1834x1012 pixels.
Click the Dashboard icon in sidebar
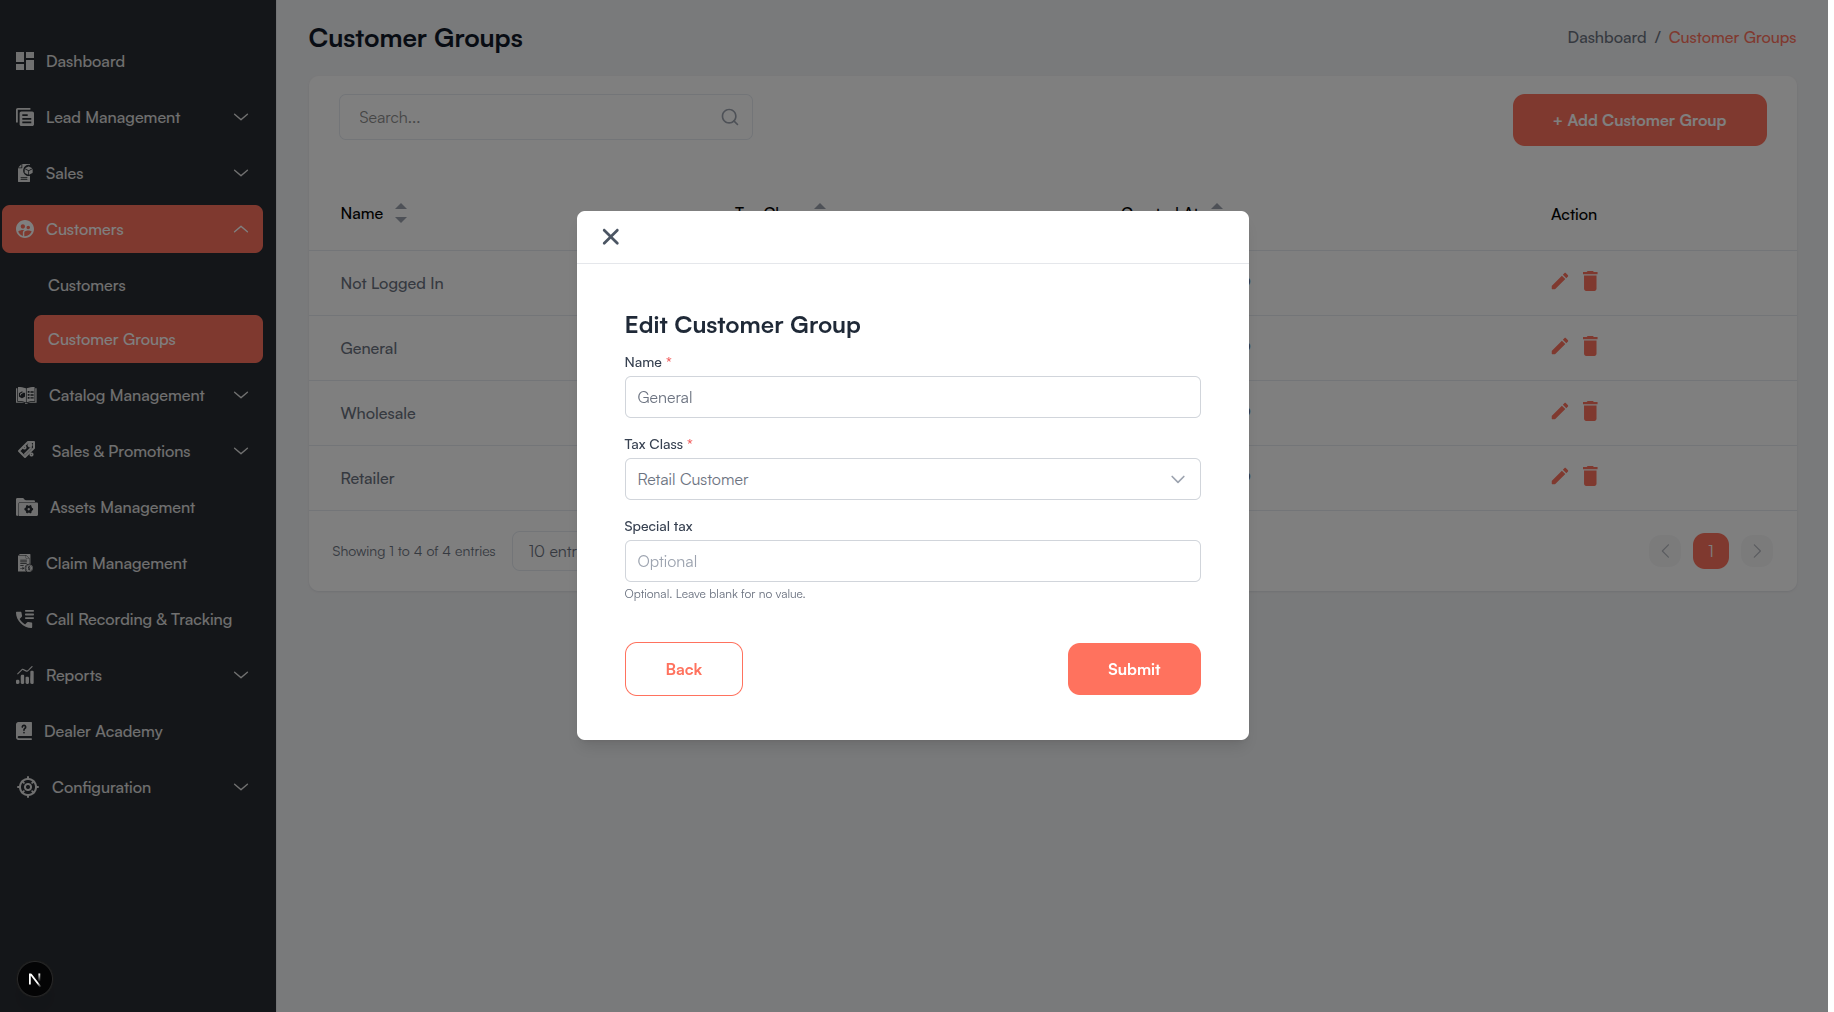pos(25,61)
